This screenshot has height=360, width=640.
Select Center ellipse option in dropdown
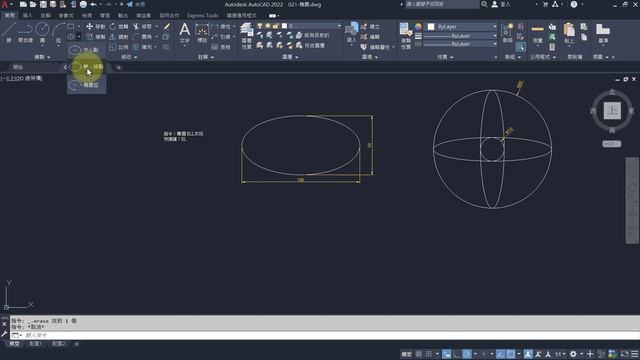[x=87, y=50]
